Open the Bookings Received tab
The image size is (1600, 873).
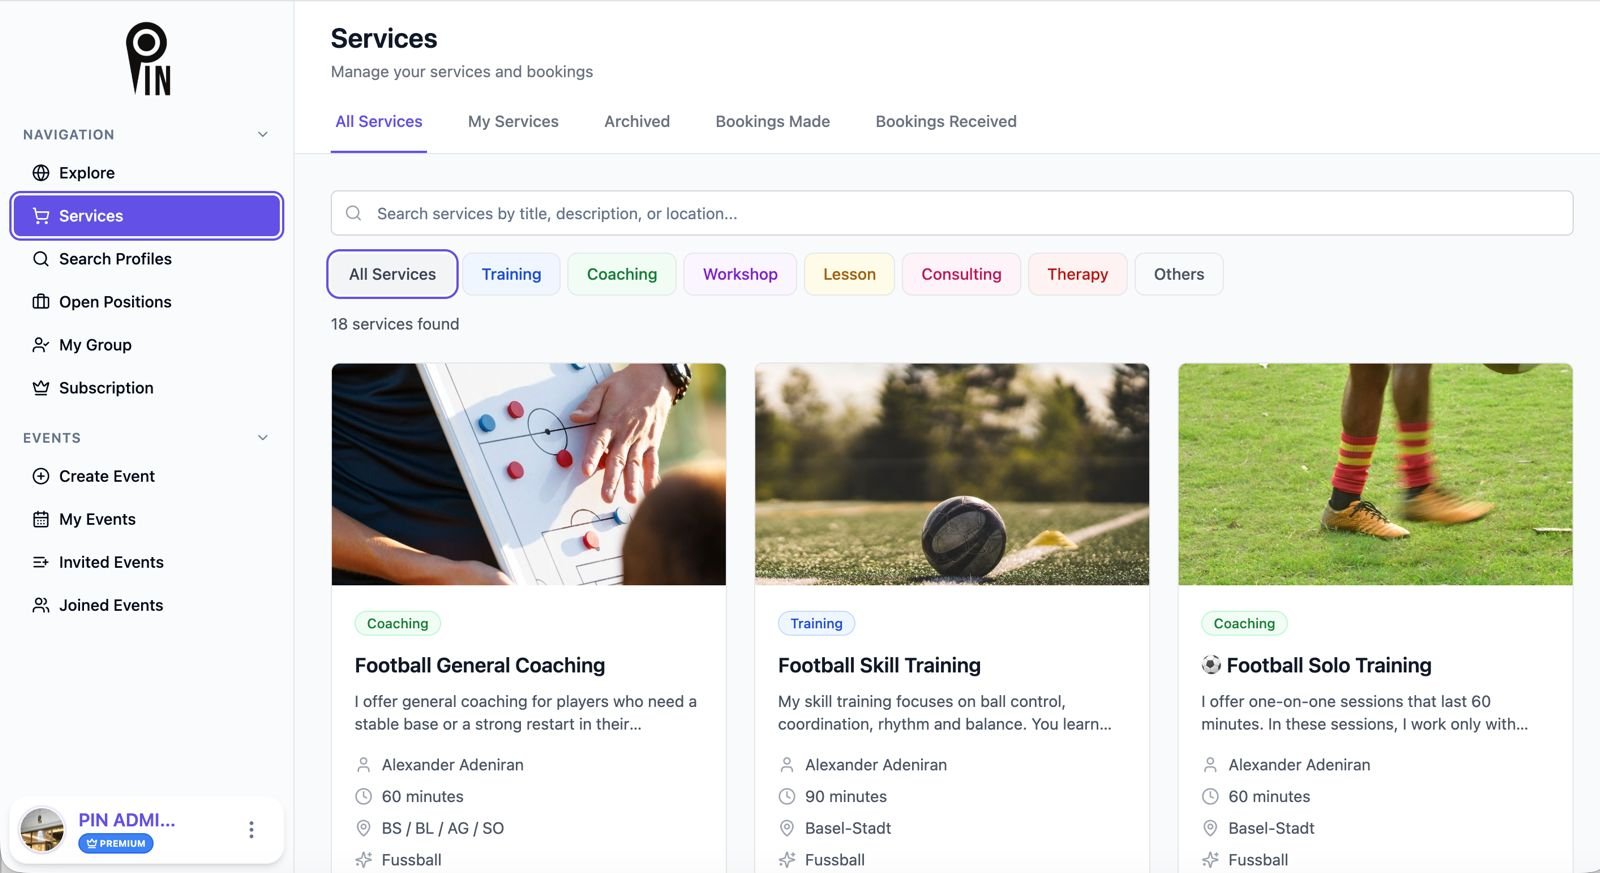(946, 122)
